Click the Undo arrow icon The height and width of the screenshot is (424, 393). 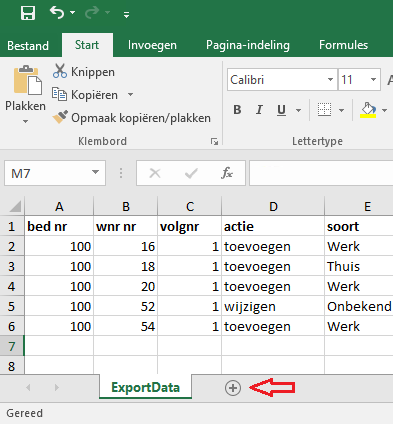click(x=57, y=13)
